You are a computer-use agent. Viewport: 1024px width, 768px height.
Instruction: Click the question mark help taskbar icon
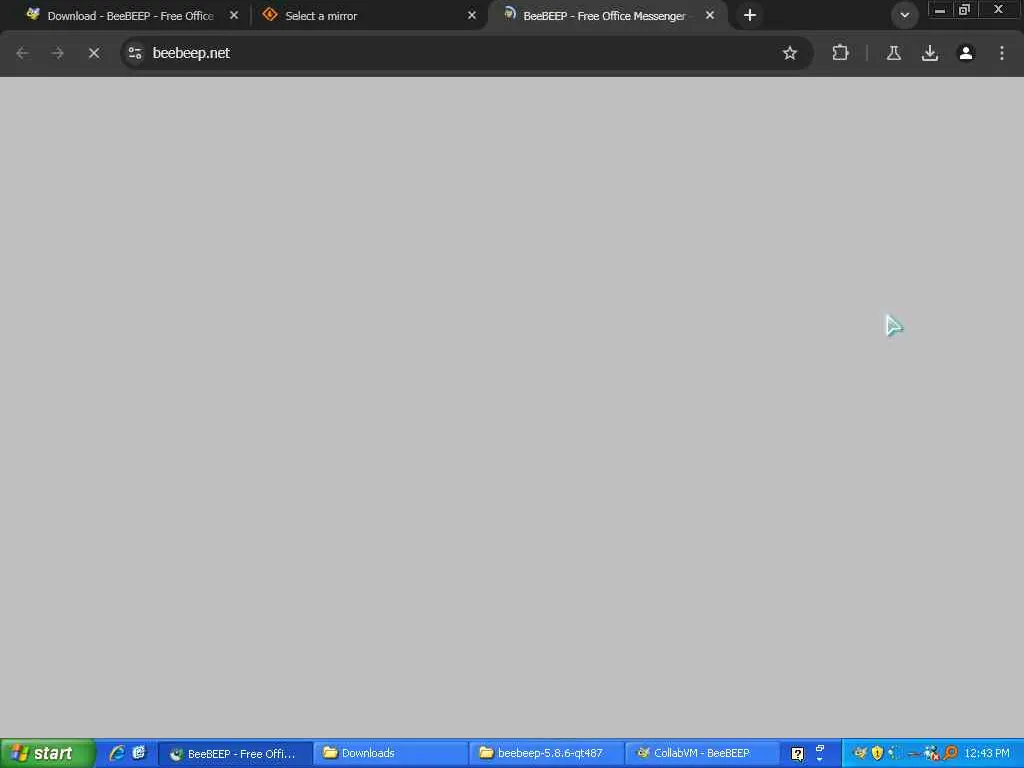click(x=797, y=754)
